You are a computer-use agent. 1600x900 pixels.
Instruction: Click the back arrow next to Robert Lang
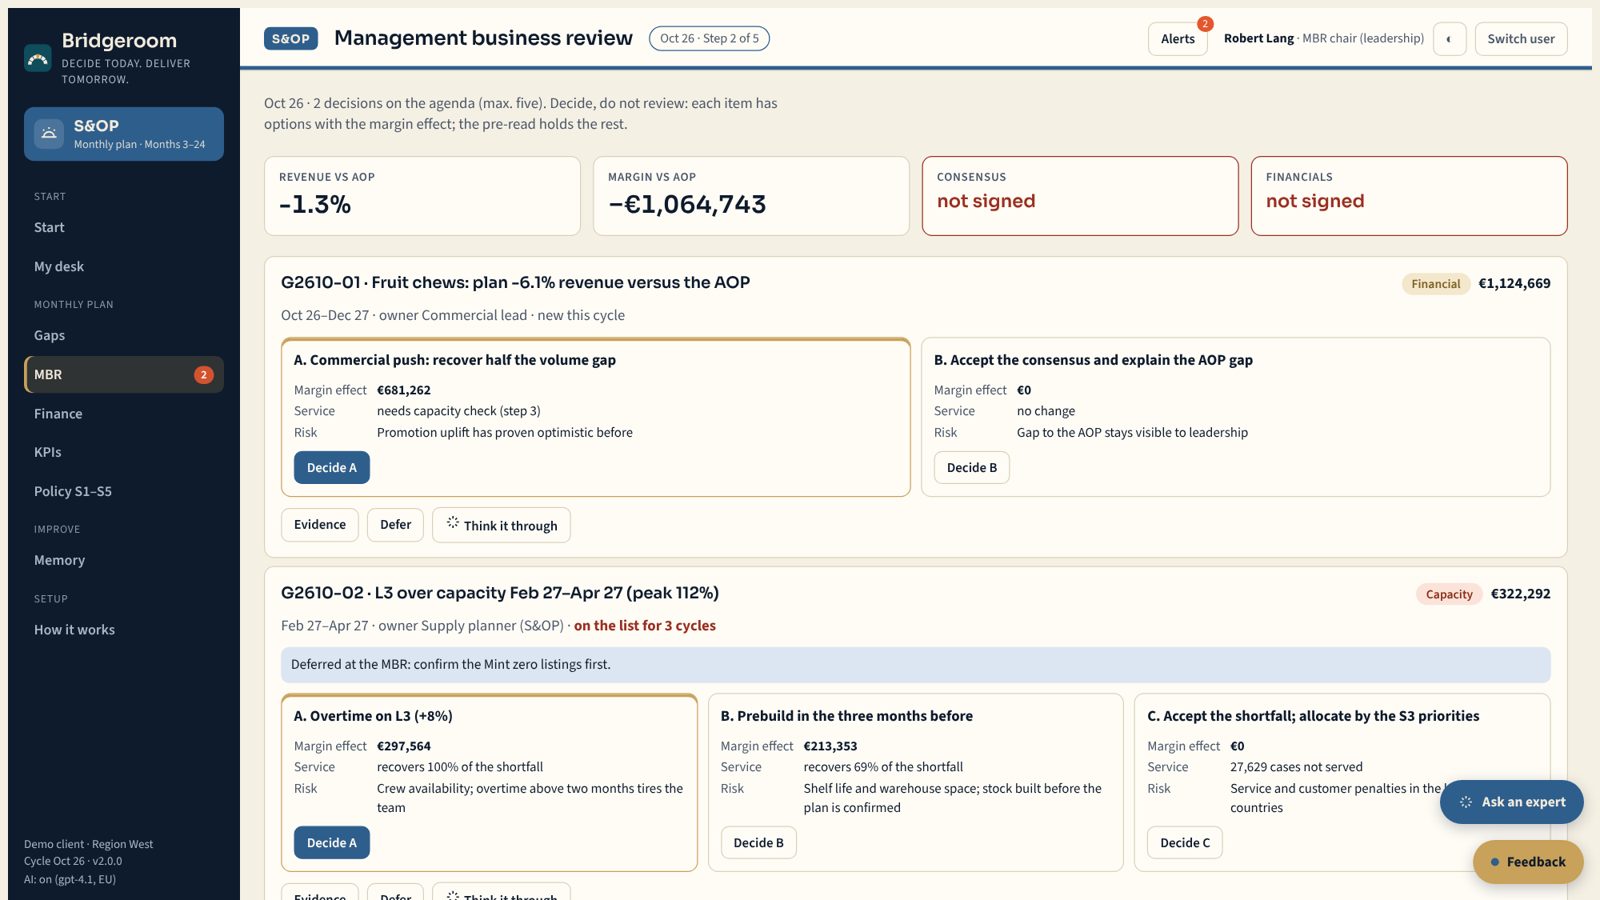pos(1449,39)
